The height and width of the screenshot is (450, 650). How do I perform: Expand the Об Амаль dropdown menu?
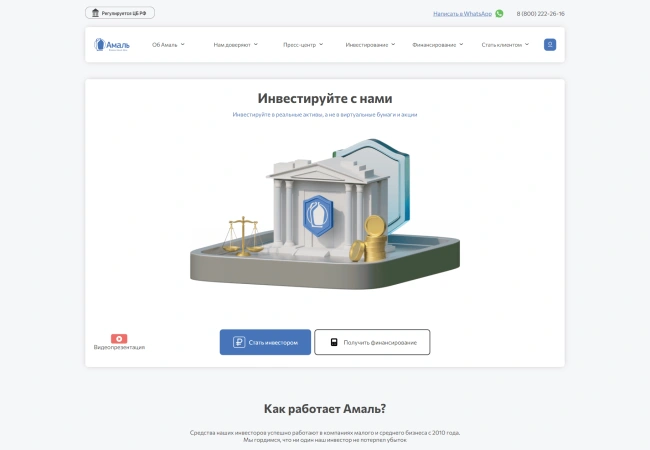coord(168,45)
